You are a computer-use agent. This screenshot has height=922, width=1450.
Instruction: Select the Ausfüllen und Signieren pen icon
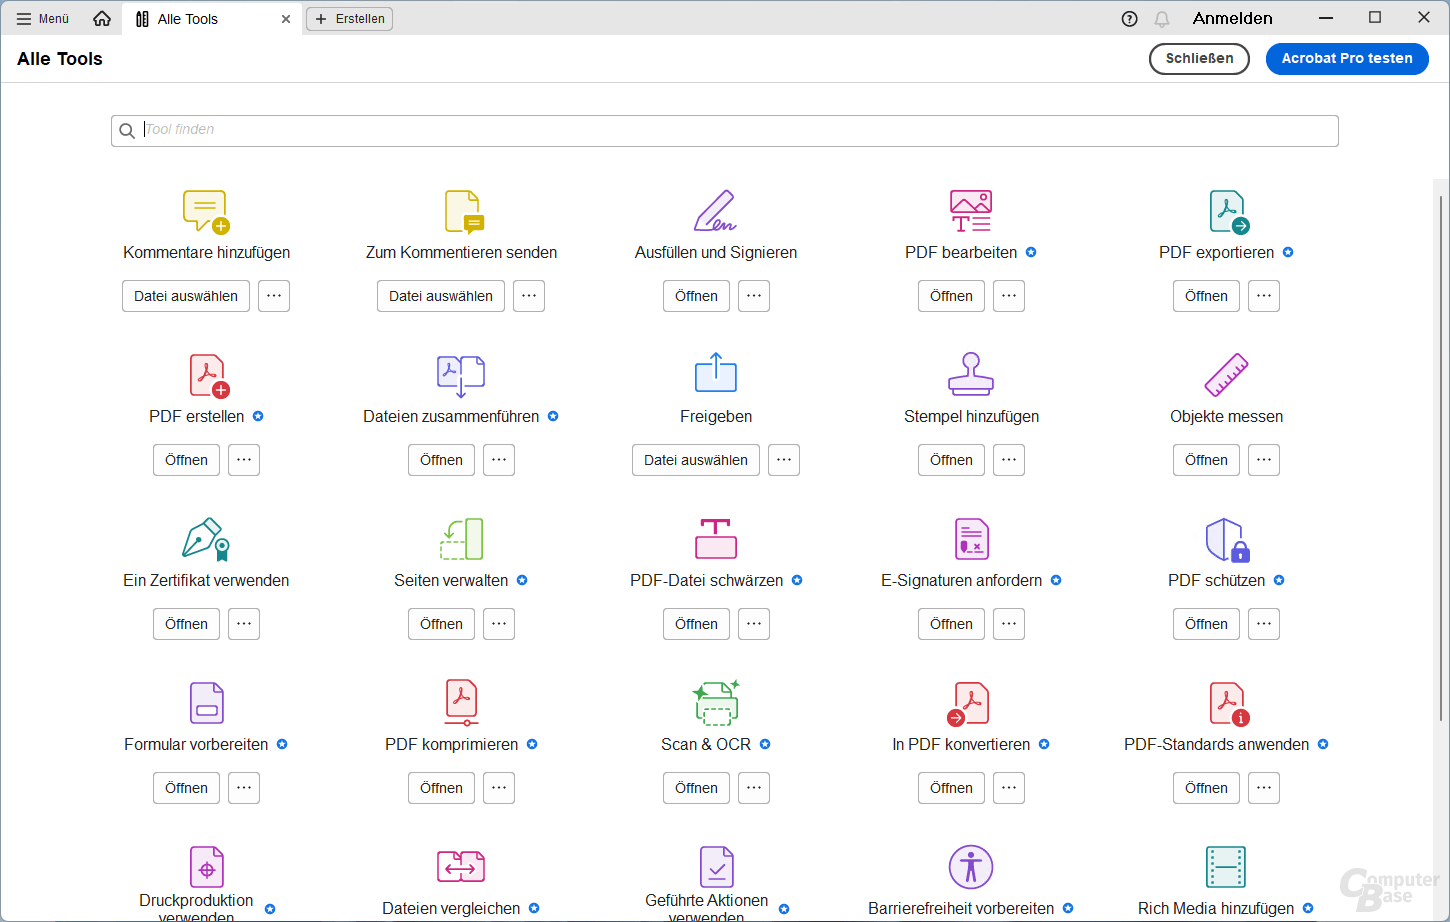[x=716, y=211]
